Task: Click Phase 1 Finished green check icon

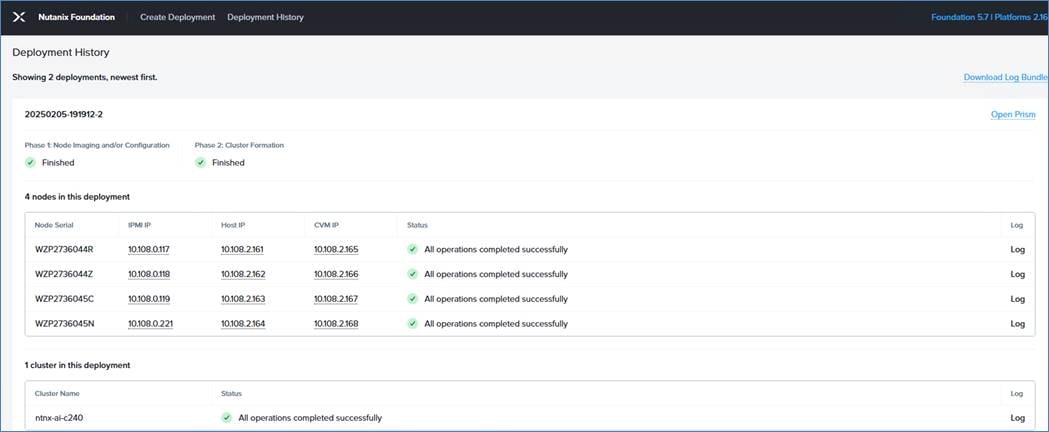Action: pos(30,163)
